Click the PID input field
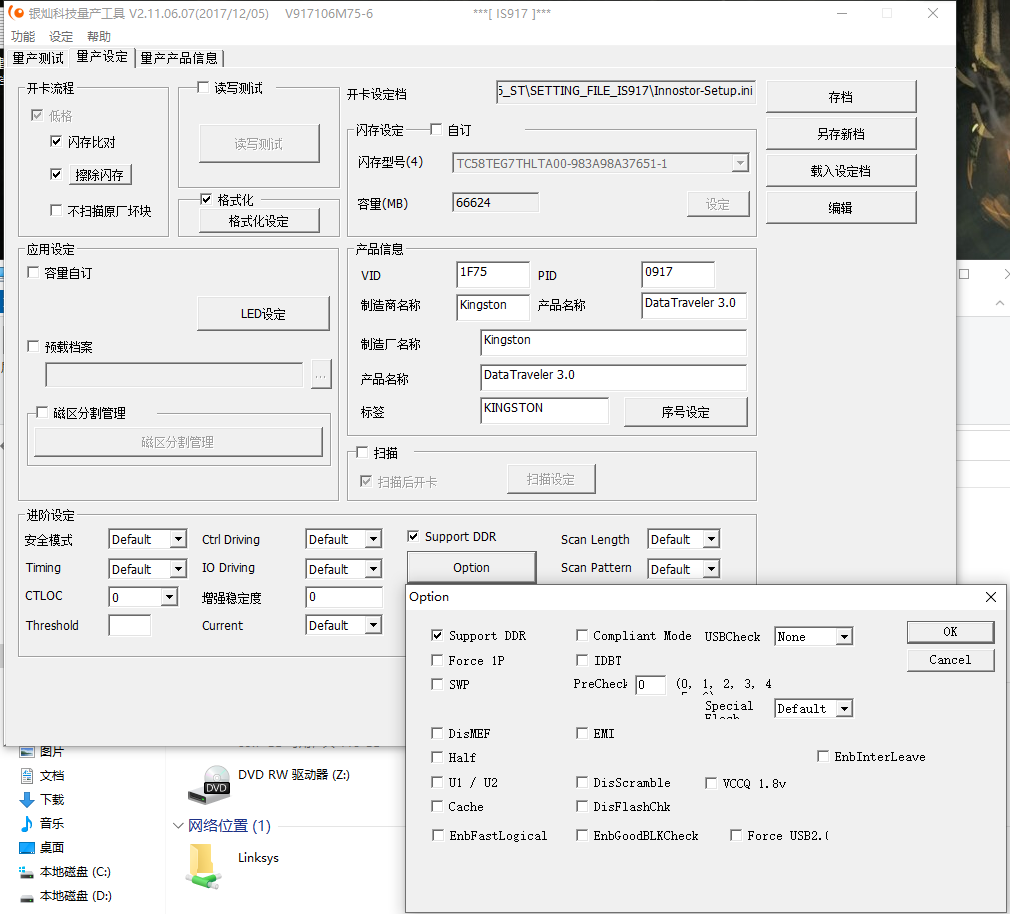This screenshot has width=1010, height=914. pyautogui.click(x=678, y=274)
